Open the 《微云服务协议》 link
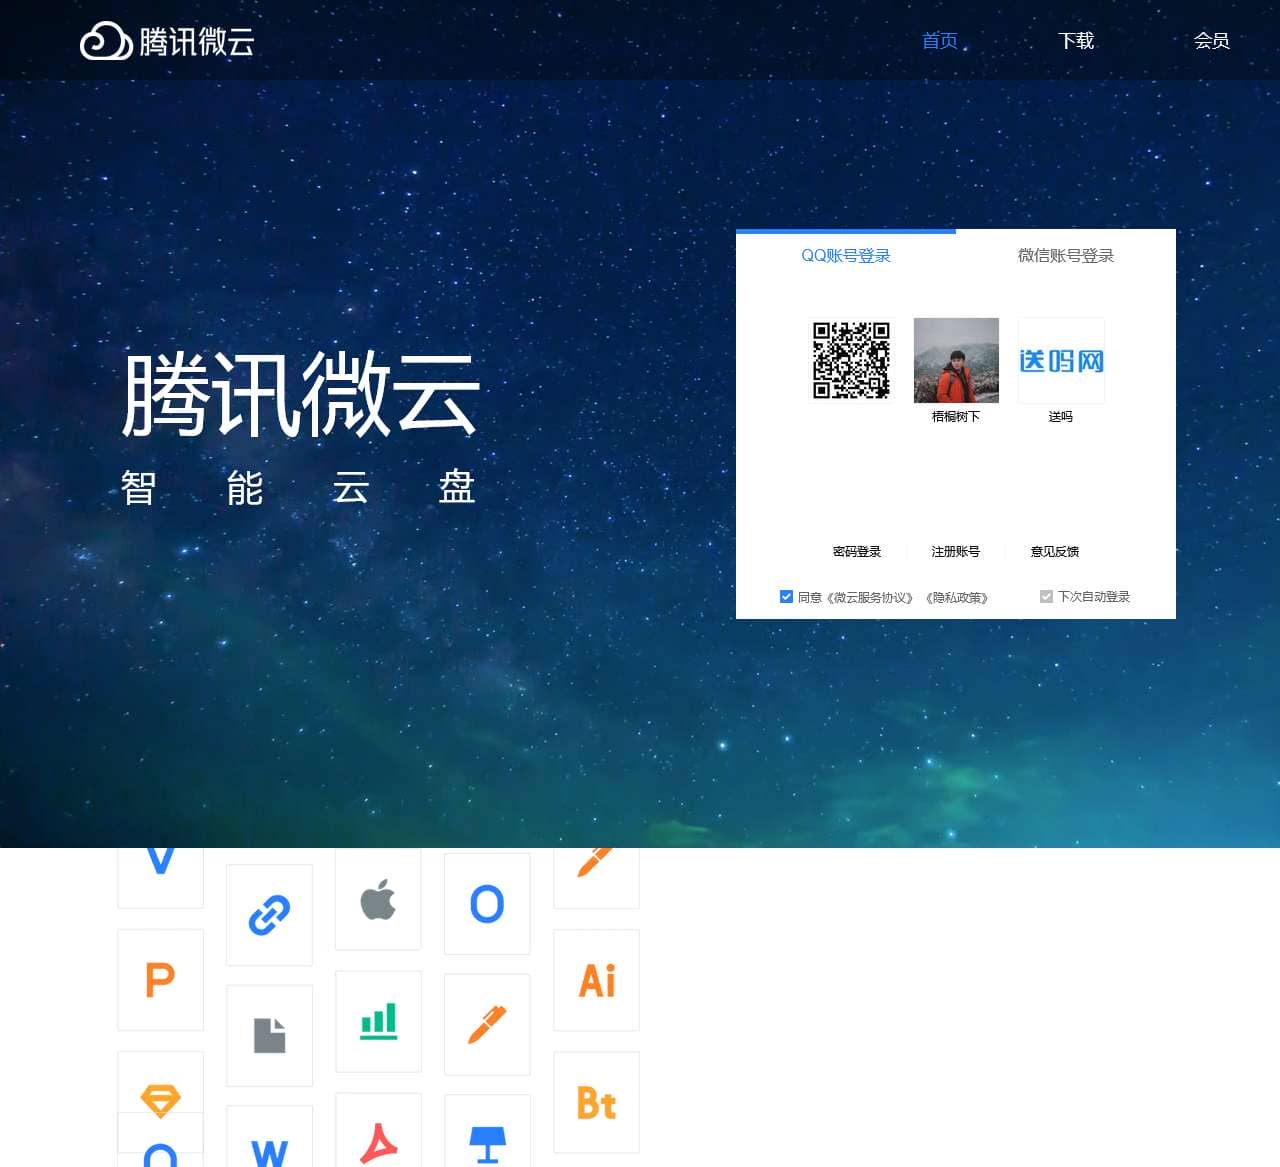The height and width of the screenshot is (1167, 1280). [x=870, y=597]
